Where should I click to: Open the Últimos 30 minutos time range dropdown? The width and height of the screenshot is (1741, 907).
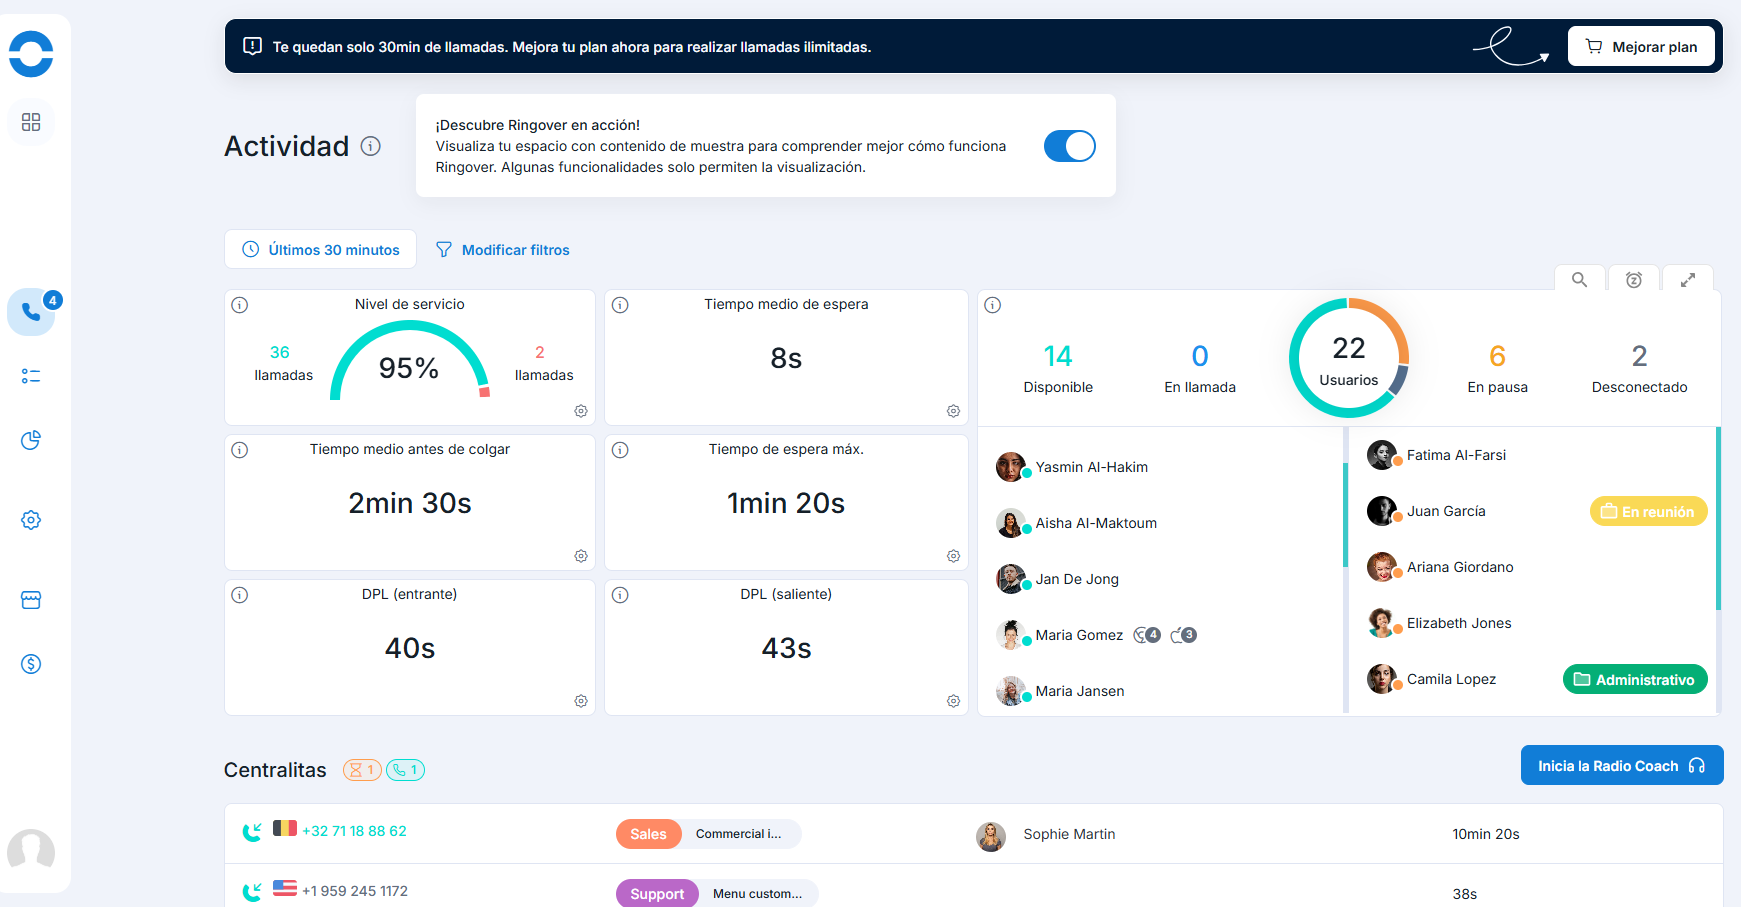point(321,250)
